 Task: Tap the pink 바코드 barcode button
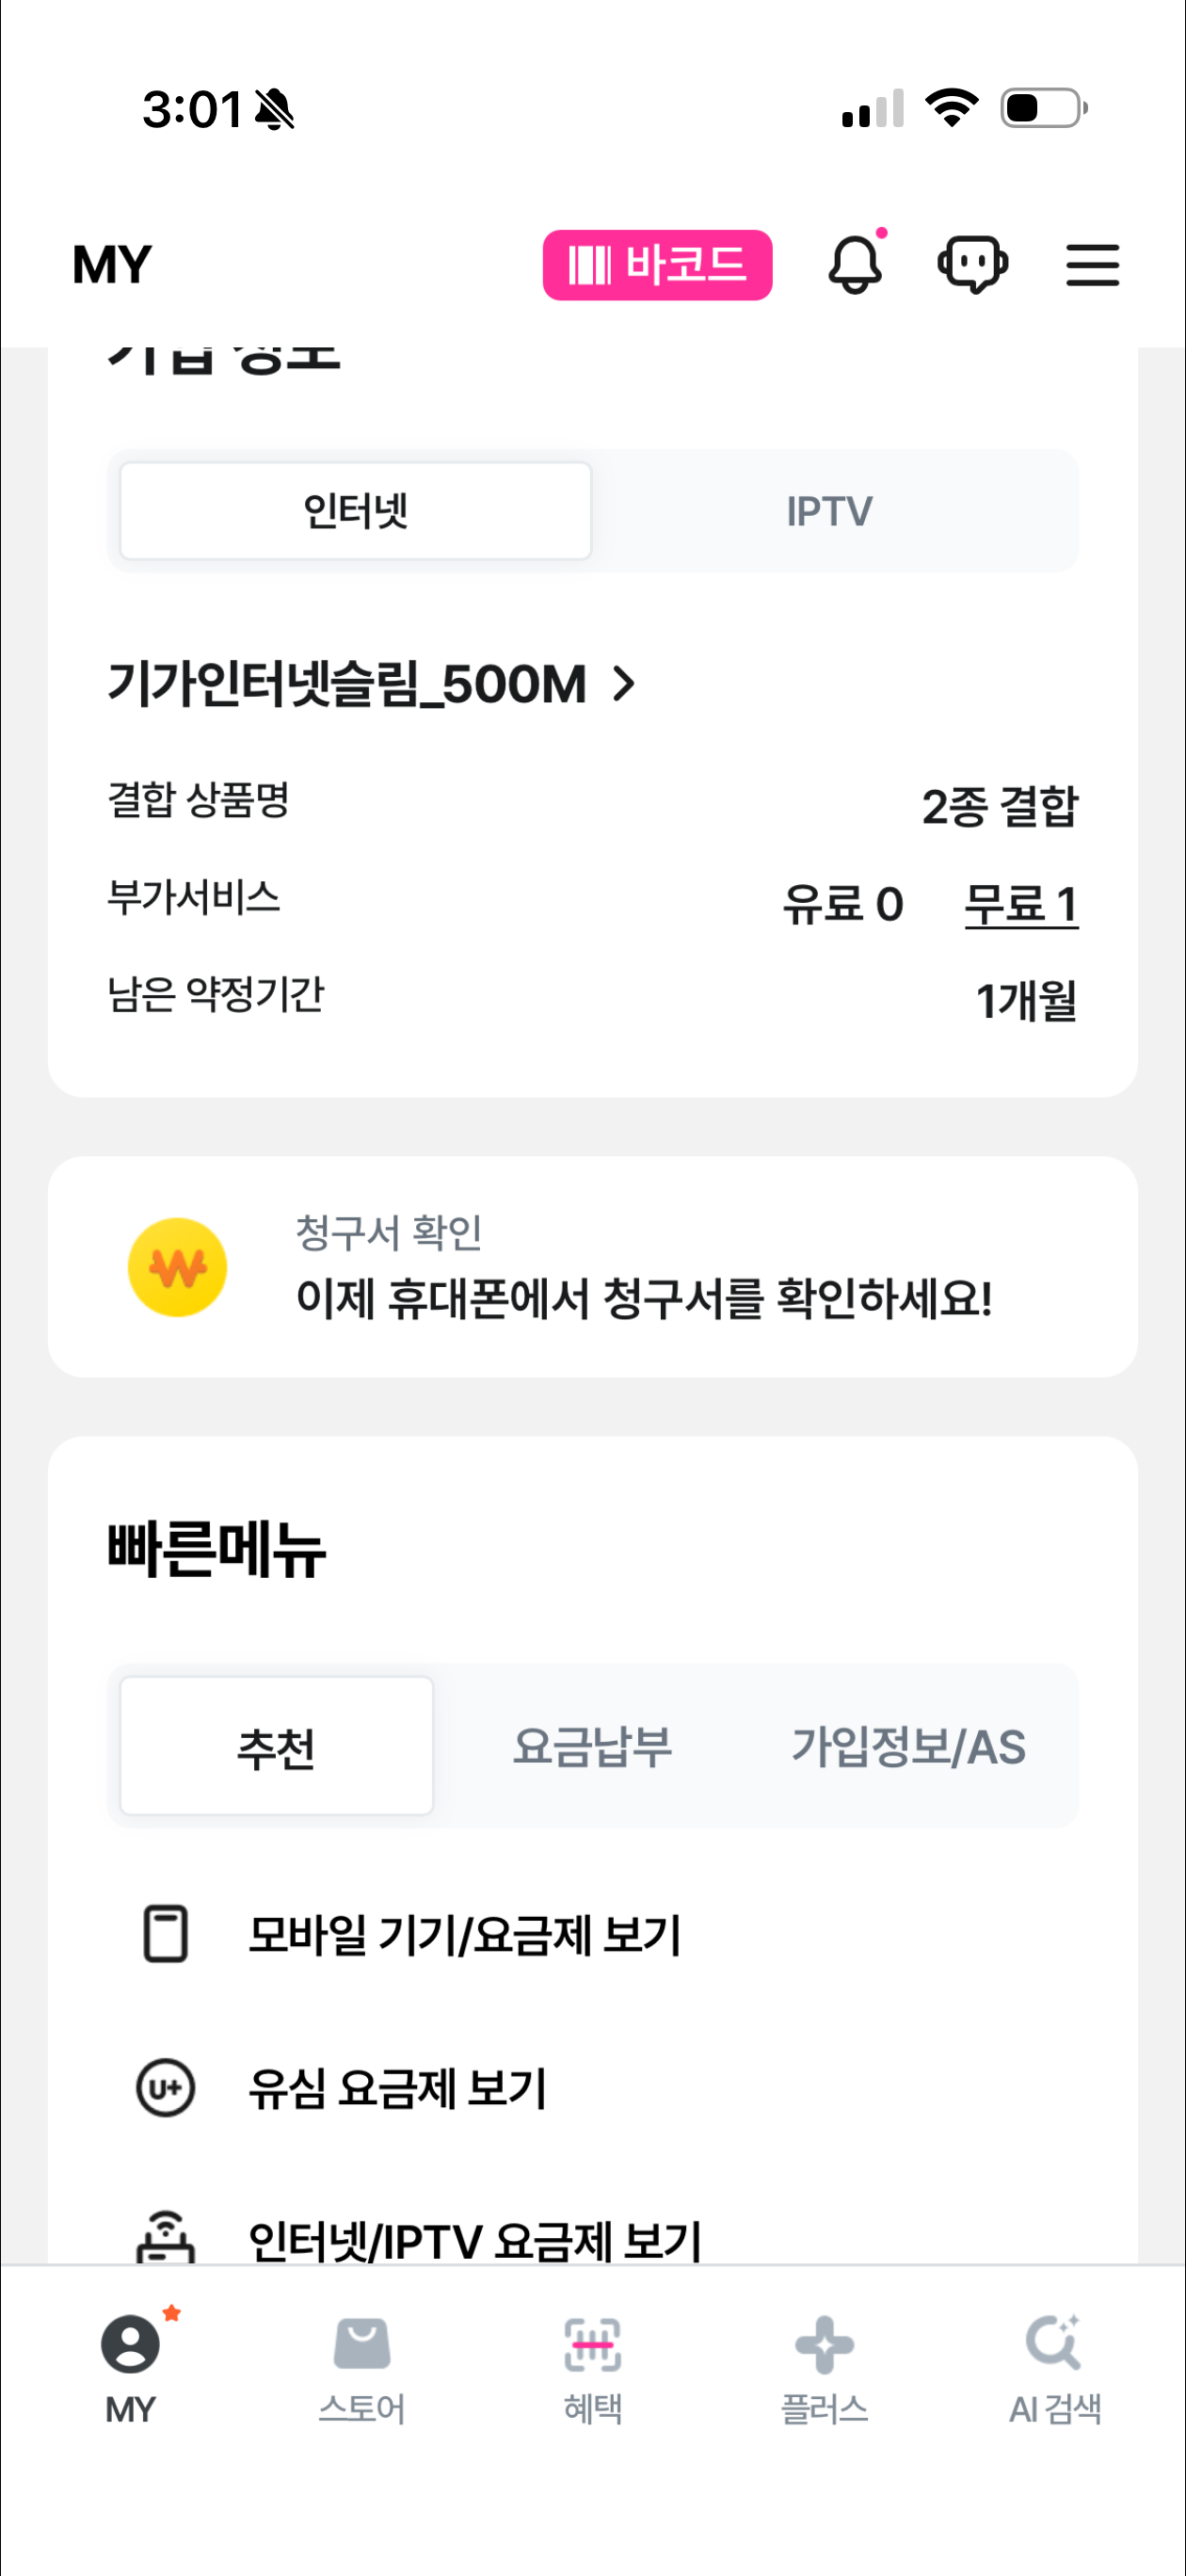coord(657,265)
